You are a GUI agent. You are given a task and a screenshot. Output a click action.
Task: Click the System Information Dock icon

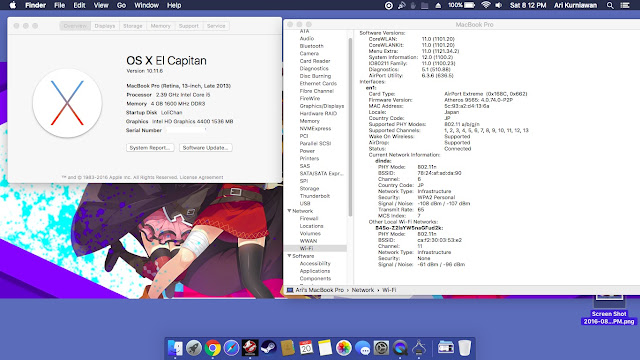(x=419, y=348)
